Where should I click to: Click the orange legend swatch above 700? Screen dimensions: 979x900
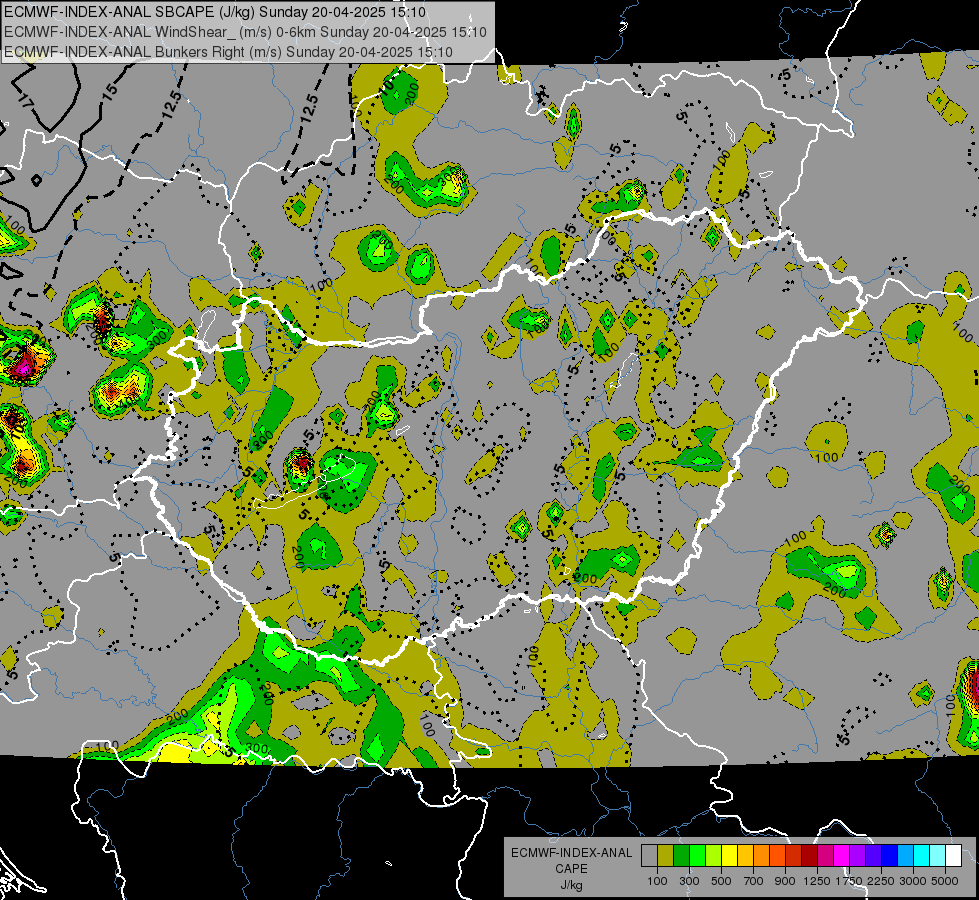tap(762, 855)
